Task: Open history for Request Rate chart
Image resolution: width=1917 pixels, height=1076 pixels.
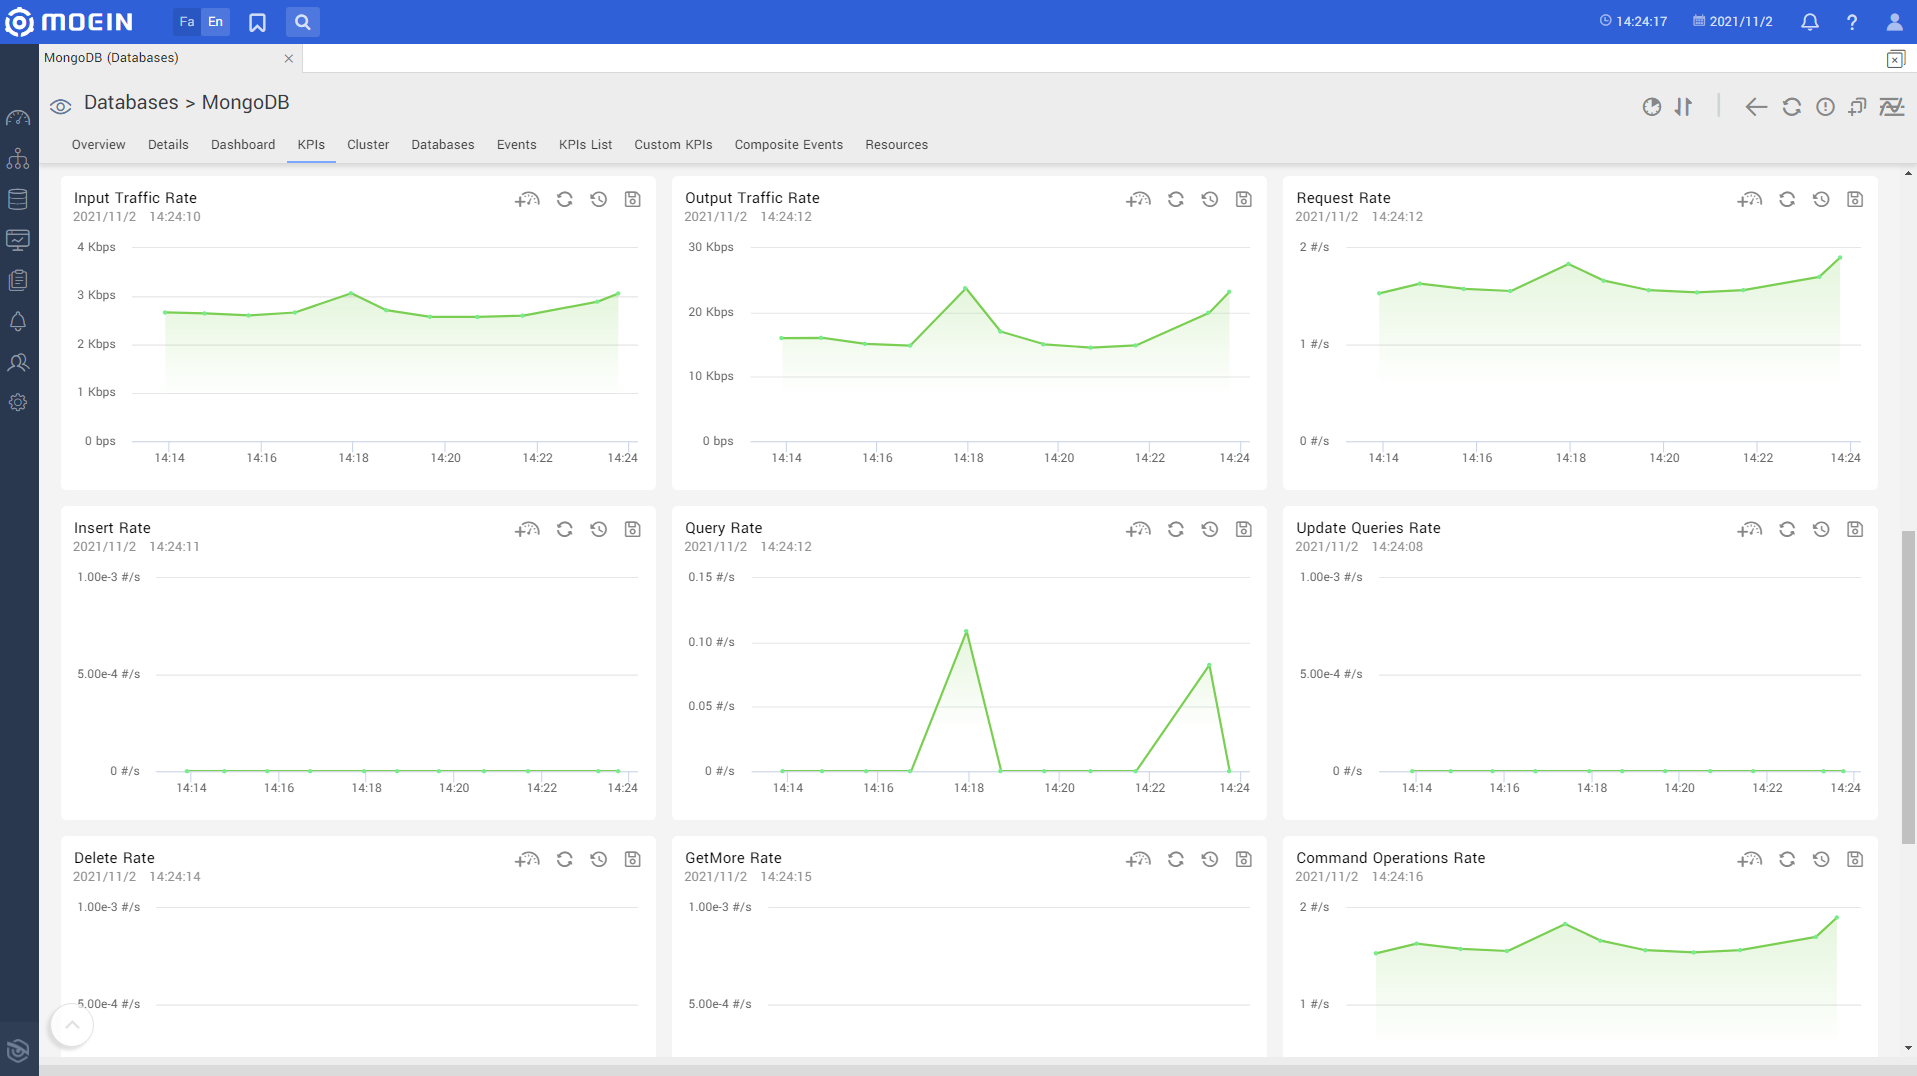Action: point(1821,200)
